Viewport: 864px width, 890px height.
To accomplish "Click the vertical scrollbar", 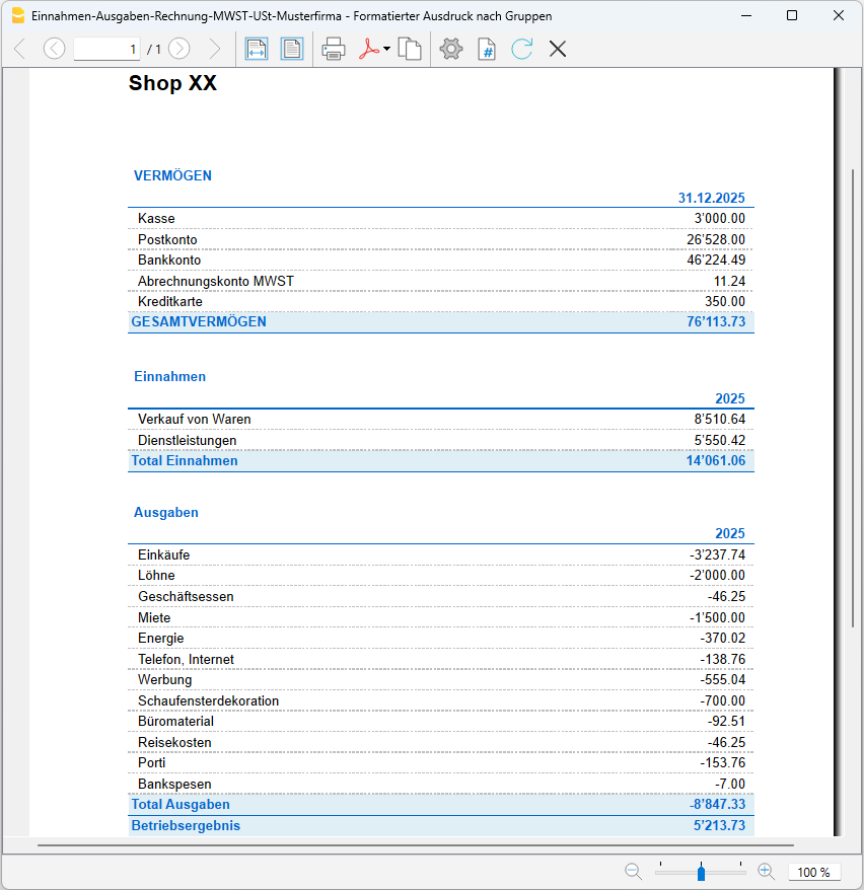I will point(853,397).
